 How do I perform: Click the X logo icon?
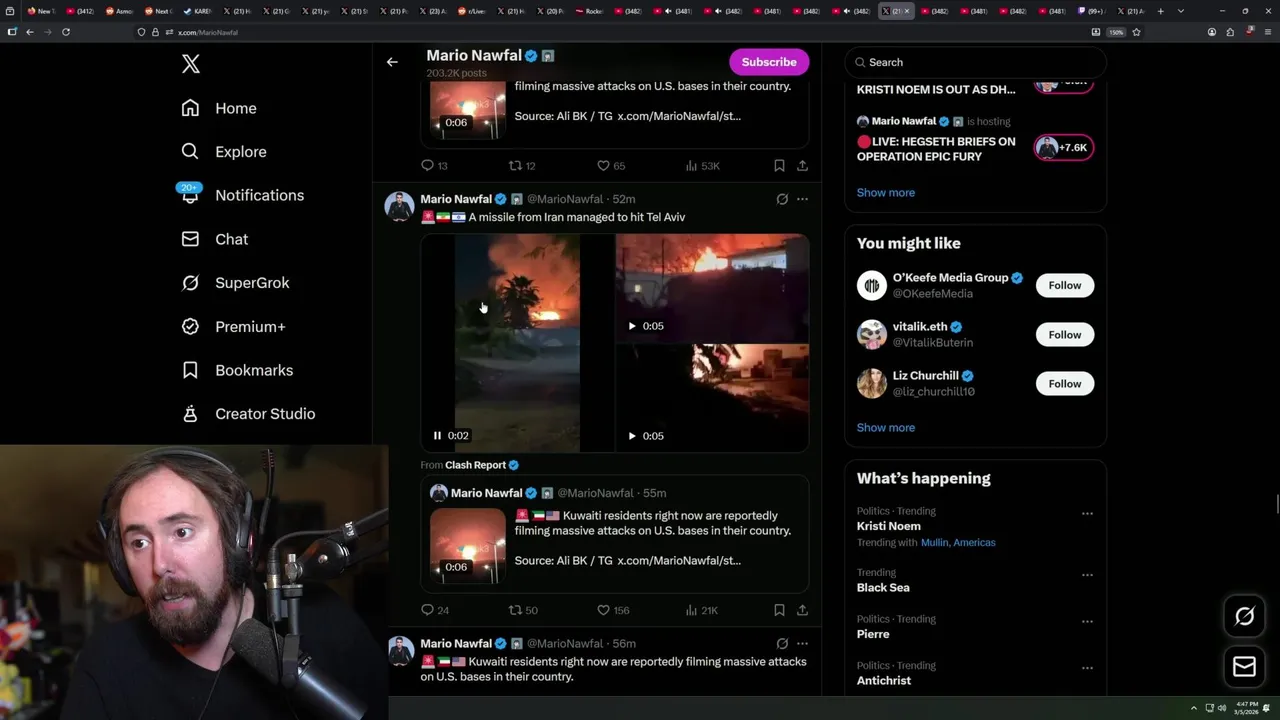tap(191, 65)
